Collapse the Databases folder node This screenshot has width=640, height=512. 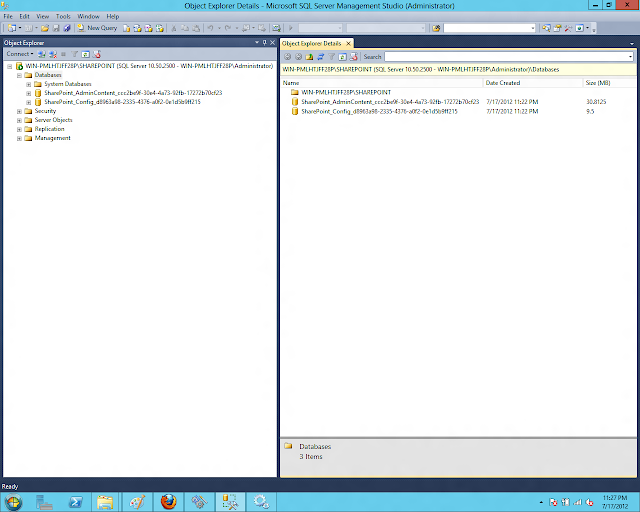coord(19,75)
